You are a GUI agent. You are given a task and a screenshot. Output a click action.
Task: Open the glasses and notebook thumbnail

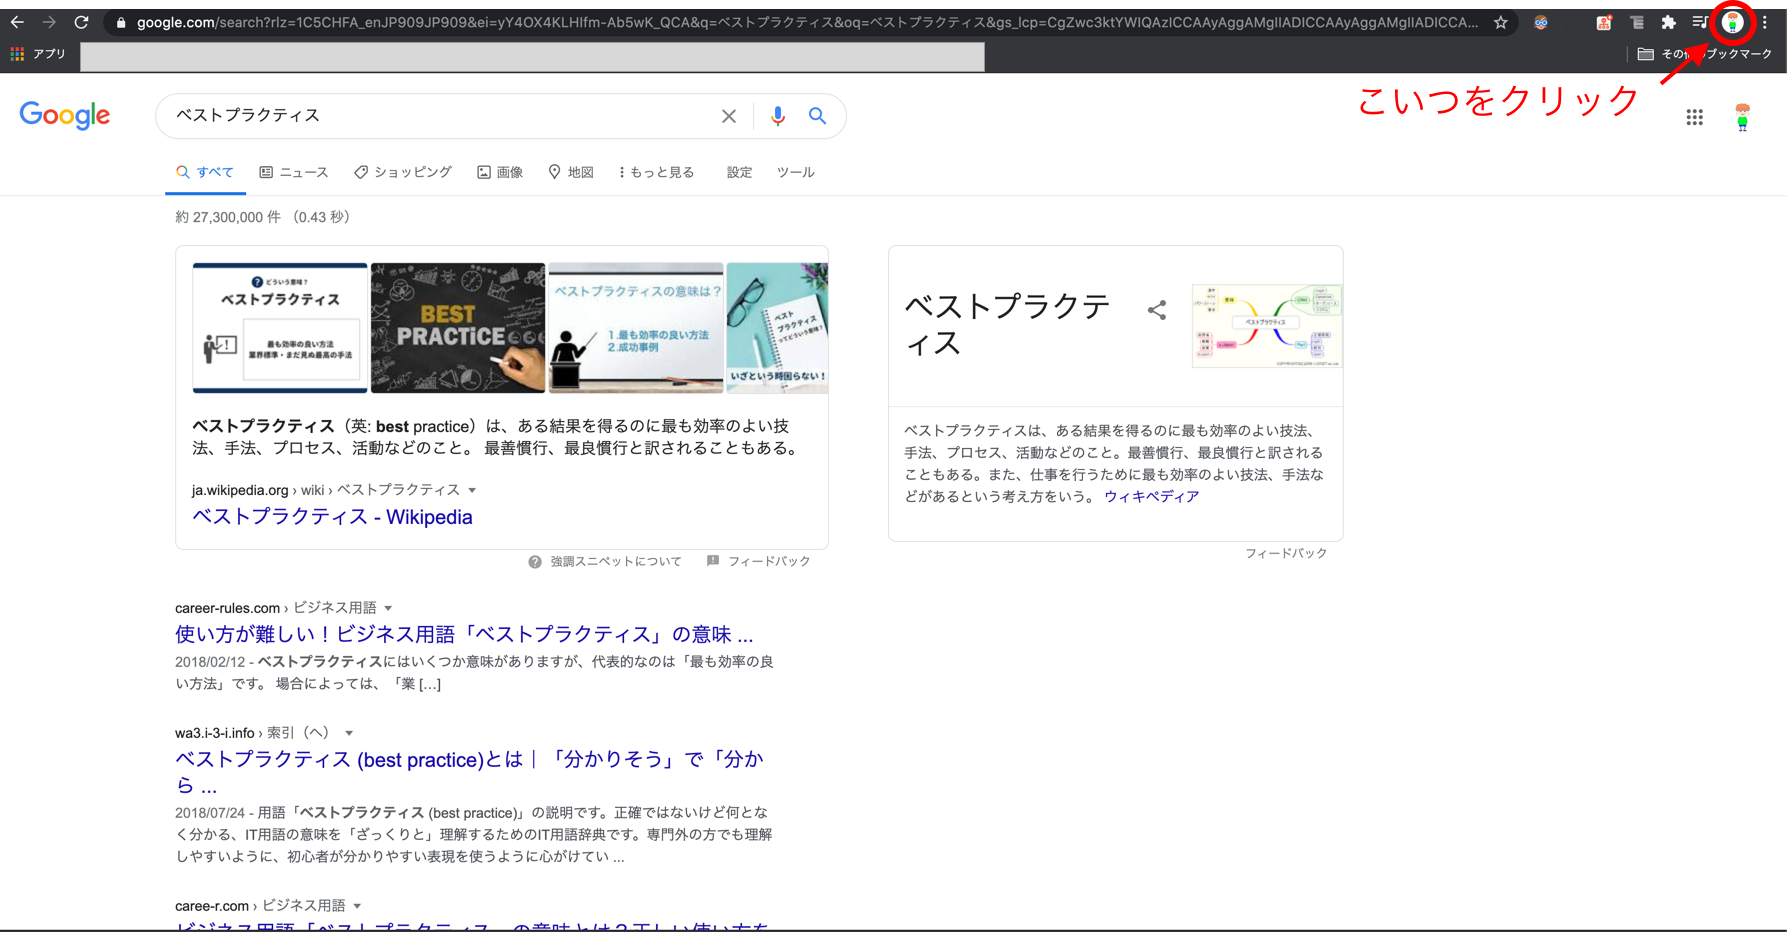pyautogui.click(x=777, y=328)
